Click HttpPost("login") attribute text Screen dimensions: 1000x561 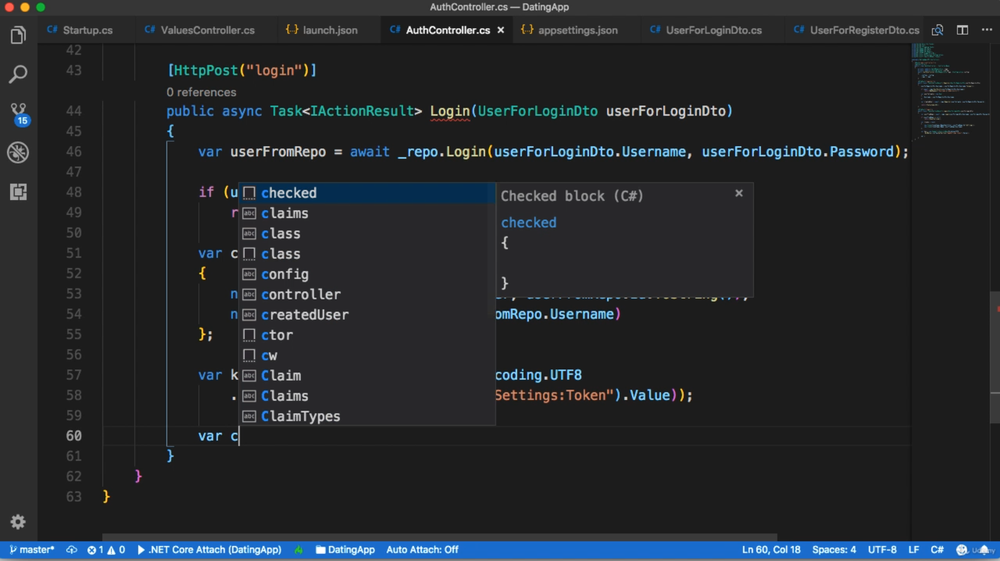click(242, 70)
